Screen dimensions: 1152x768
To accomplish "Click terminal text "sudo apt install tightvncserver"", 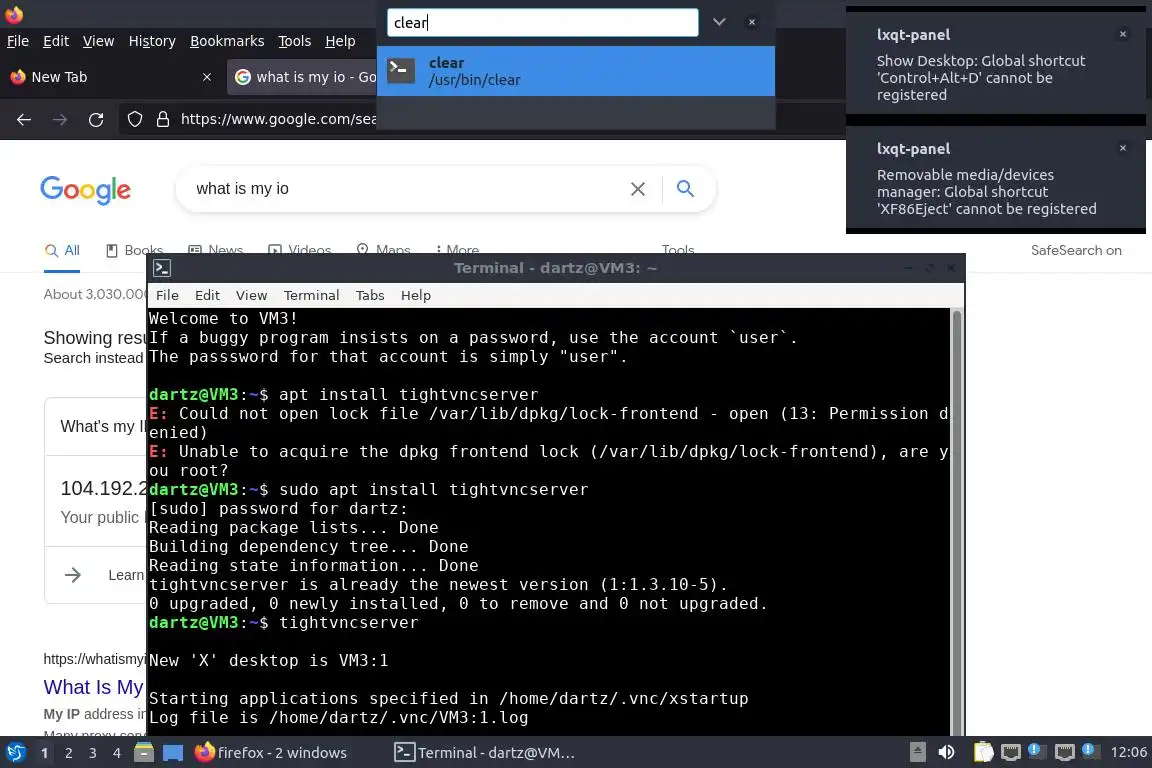I will 433,489.
